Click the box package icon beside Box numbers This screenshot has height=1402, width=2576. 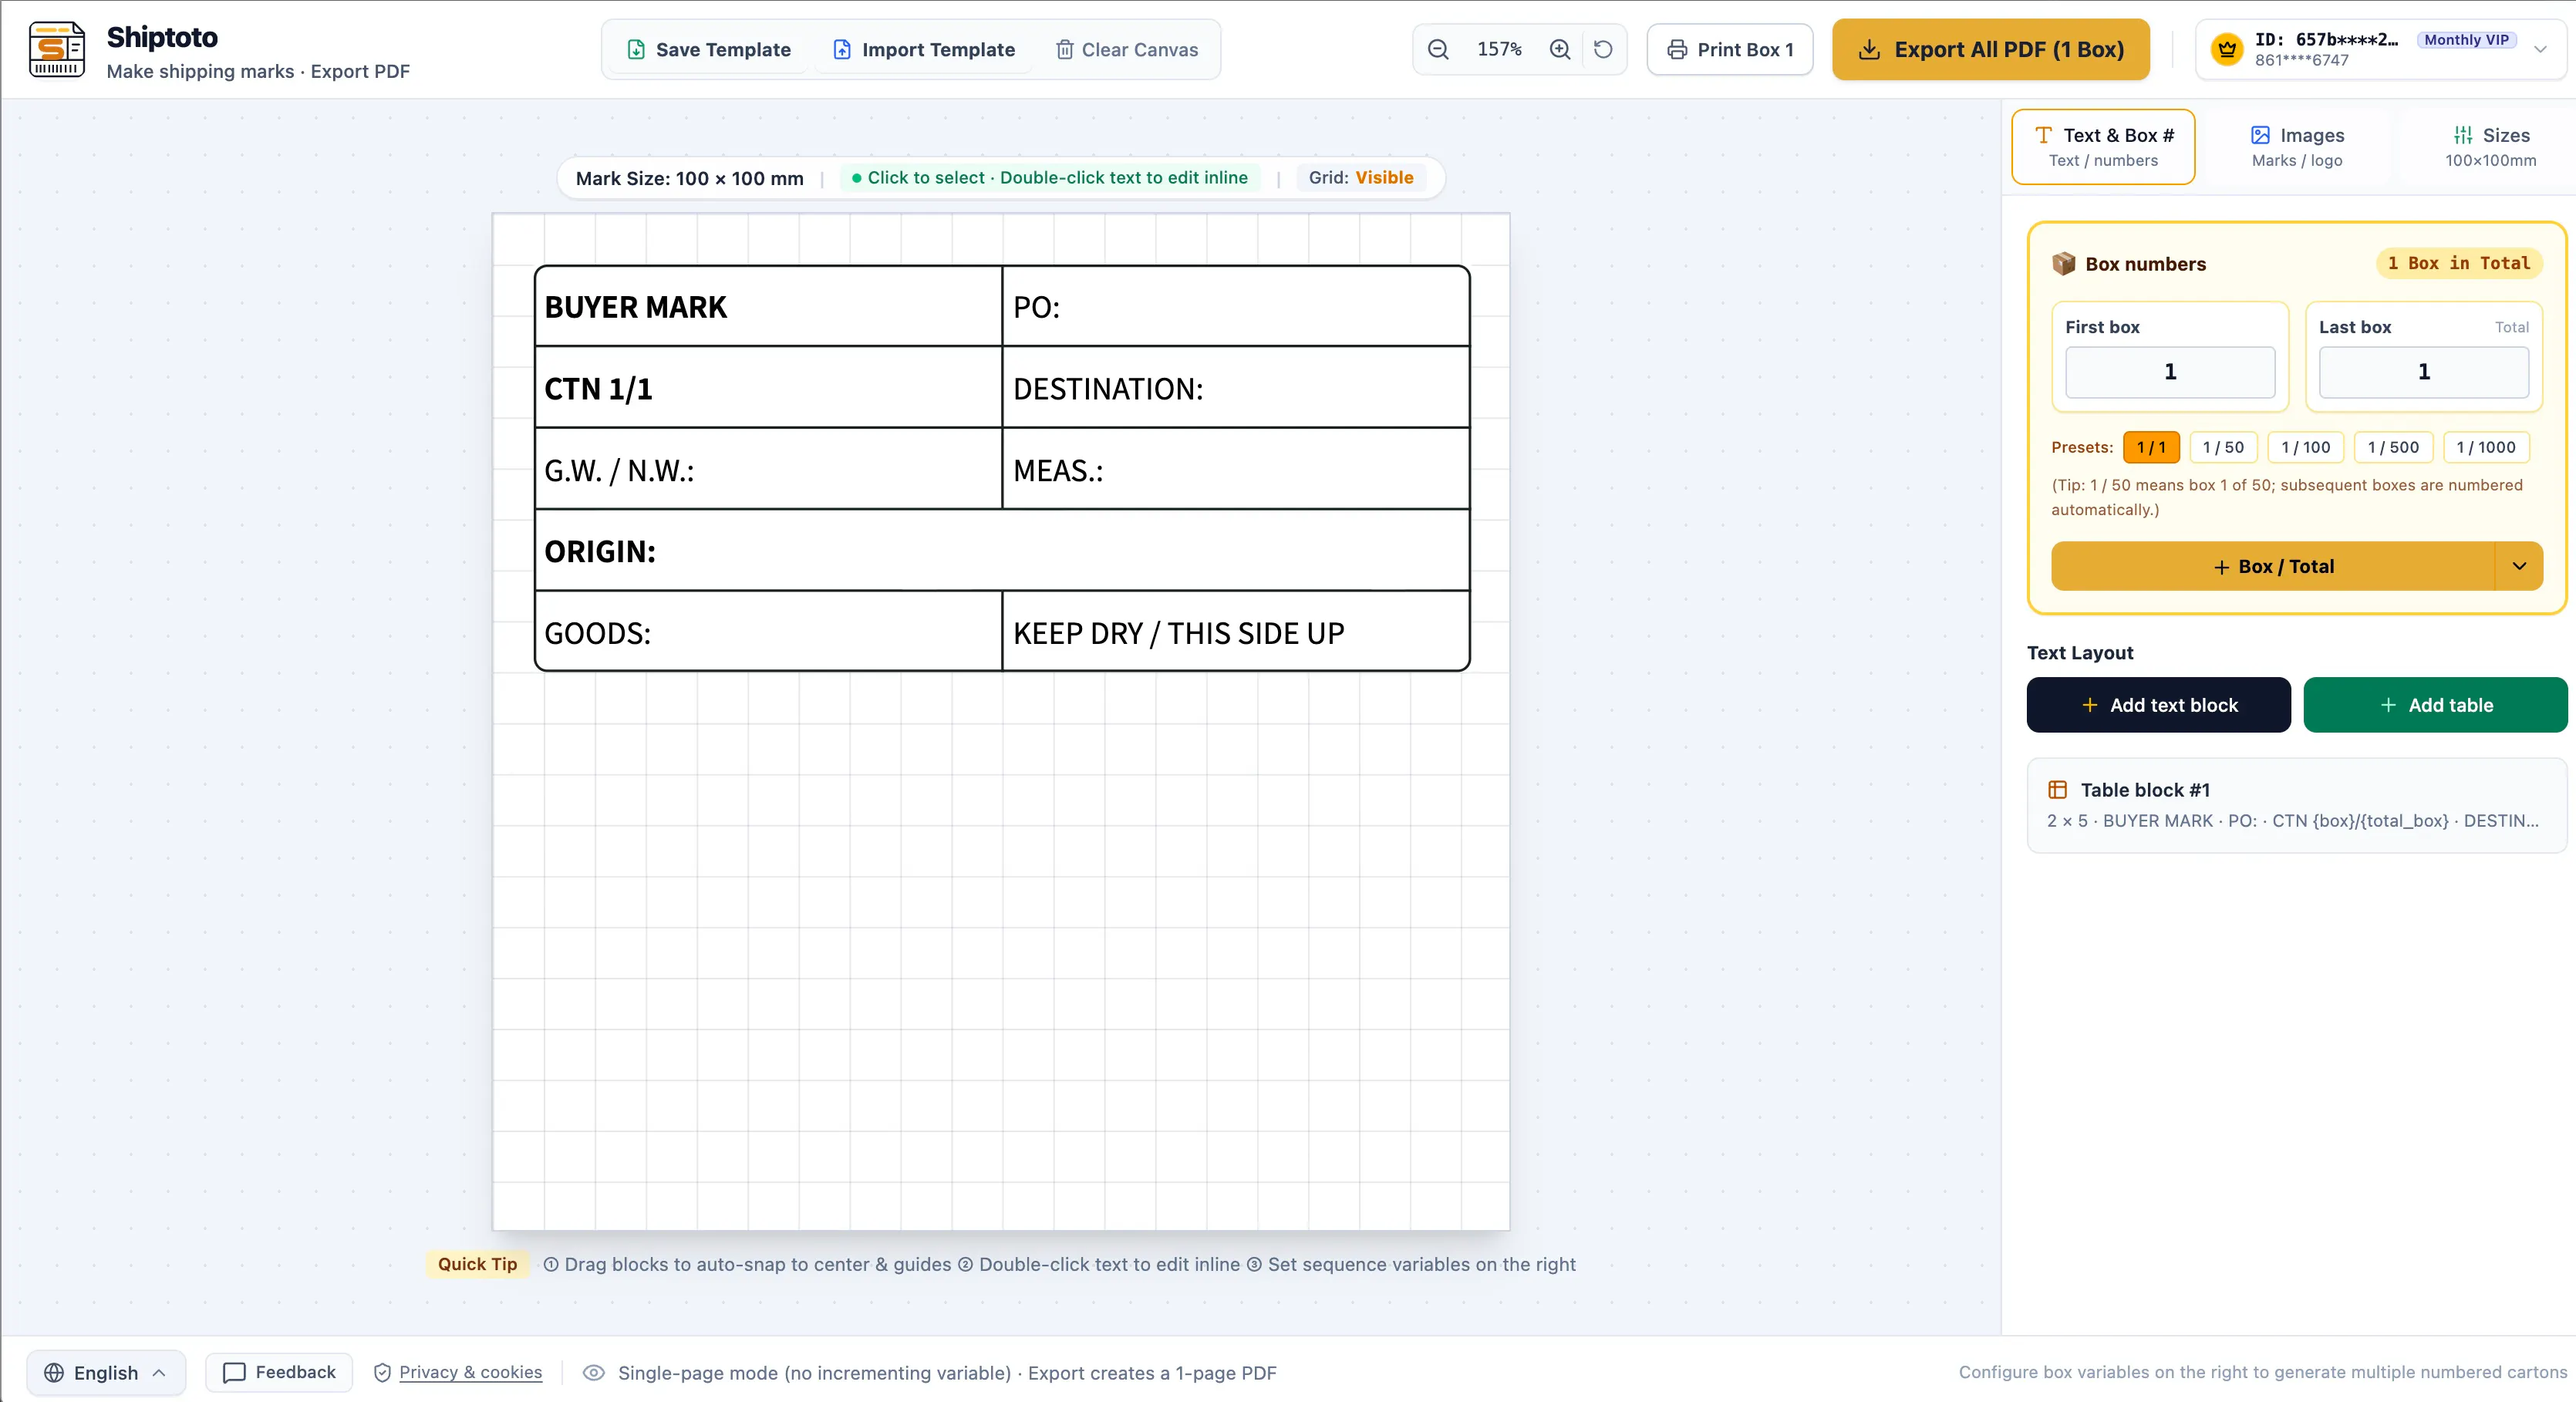coord(2063,263)
